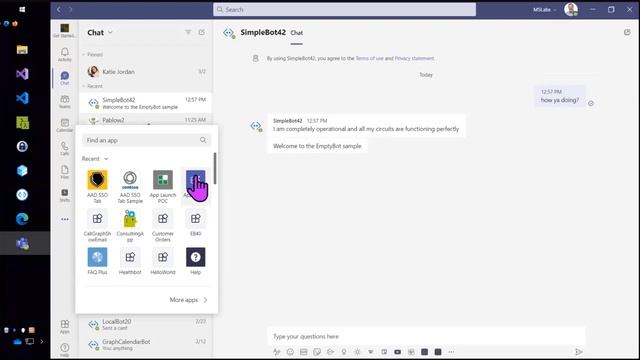Open LocalBot20 chat
The image size is (640, 360).
146,324
